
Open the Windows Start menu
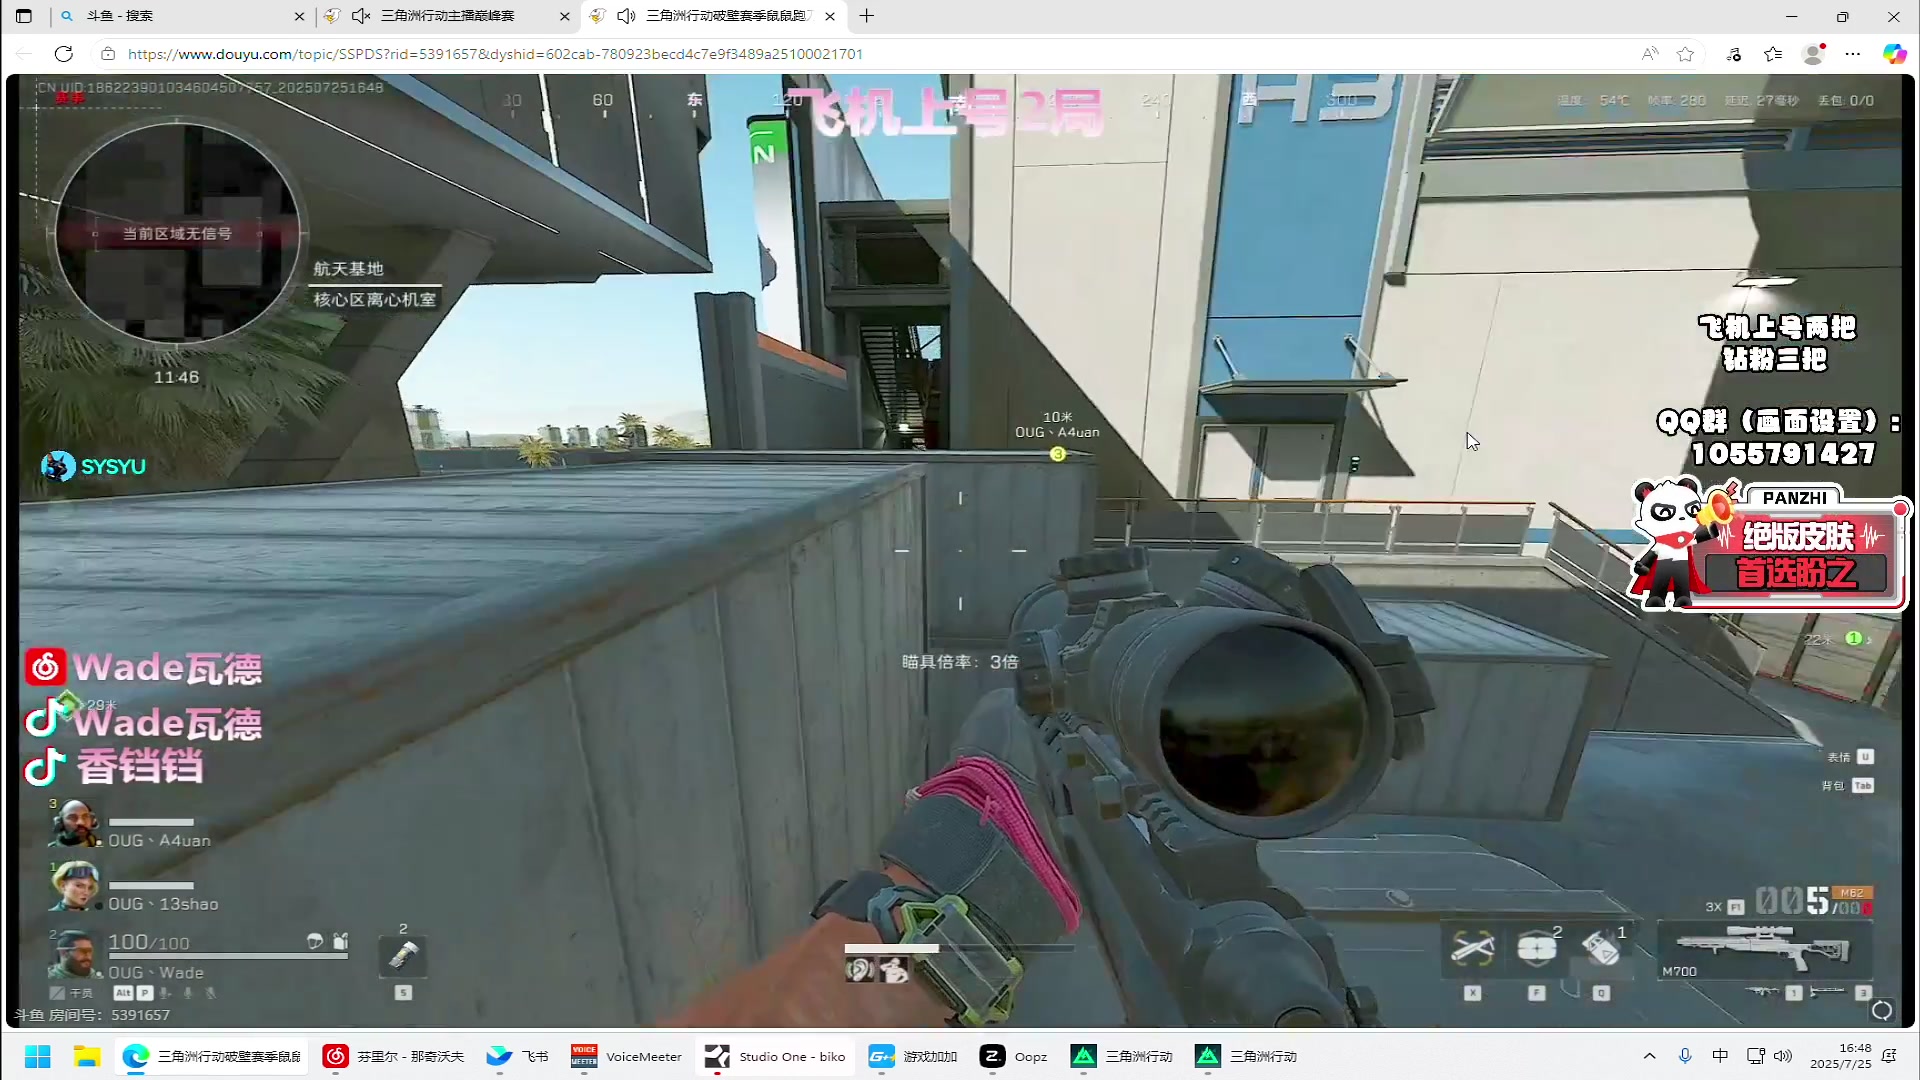tap(38, 1056)
